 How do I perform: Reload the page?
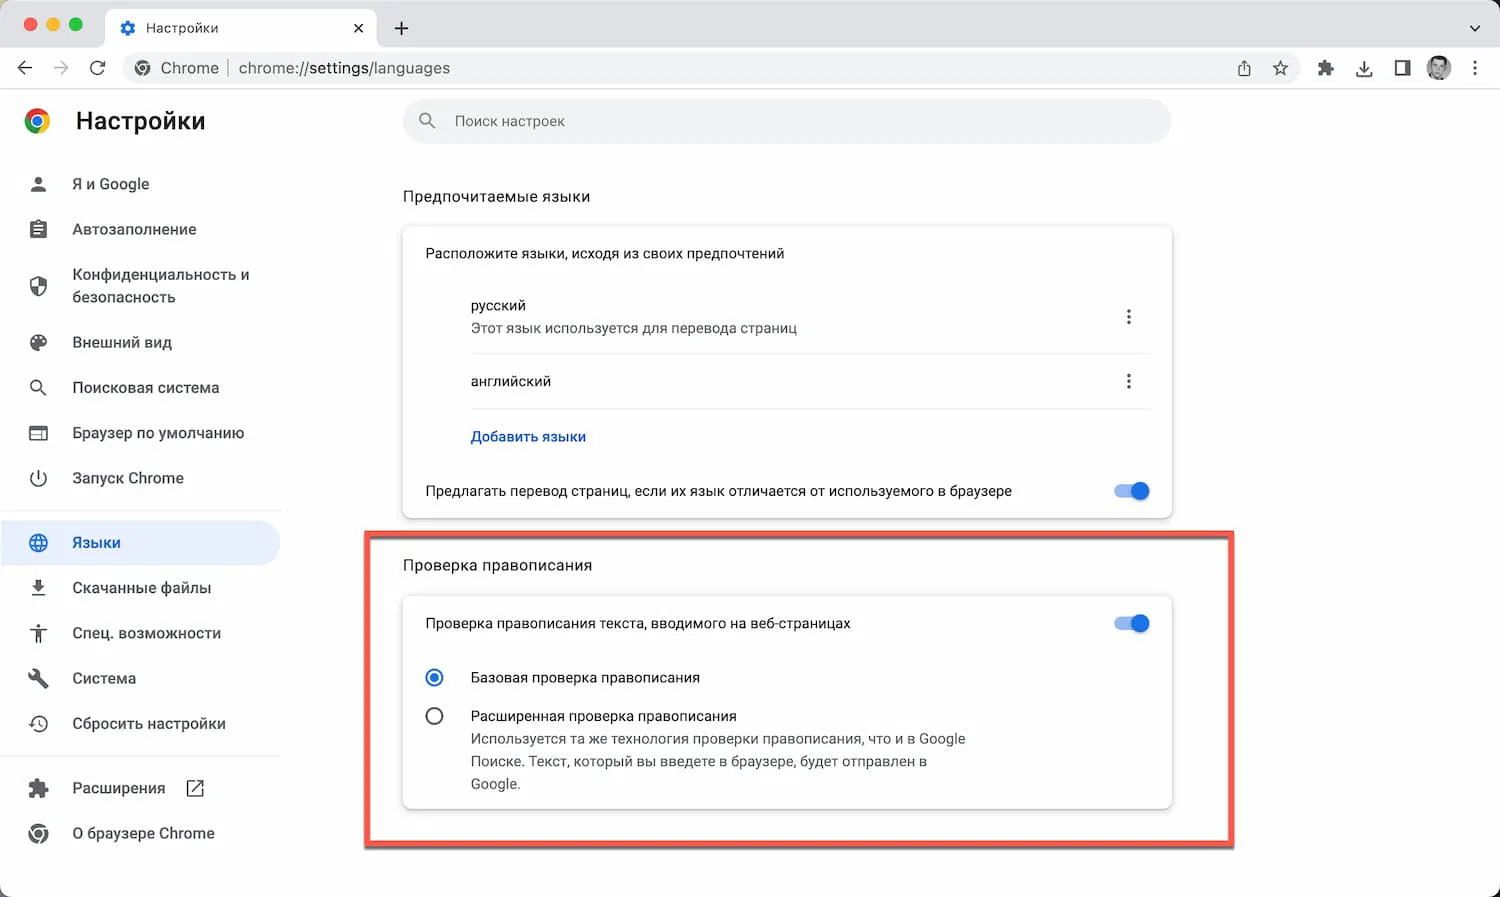pos(97,68)
